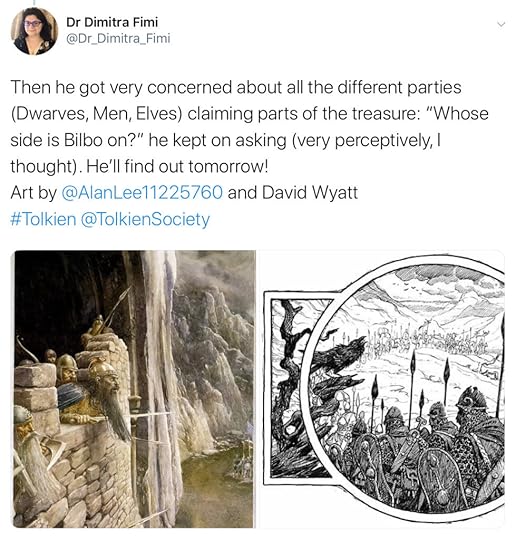Visit the @TolkienSociety mention
516x540 pixels.
(145, 219)
